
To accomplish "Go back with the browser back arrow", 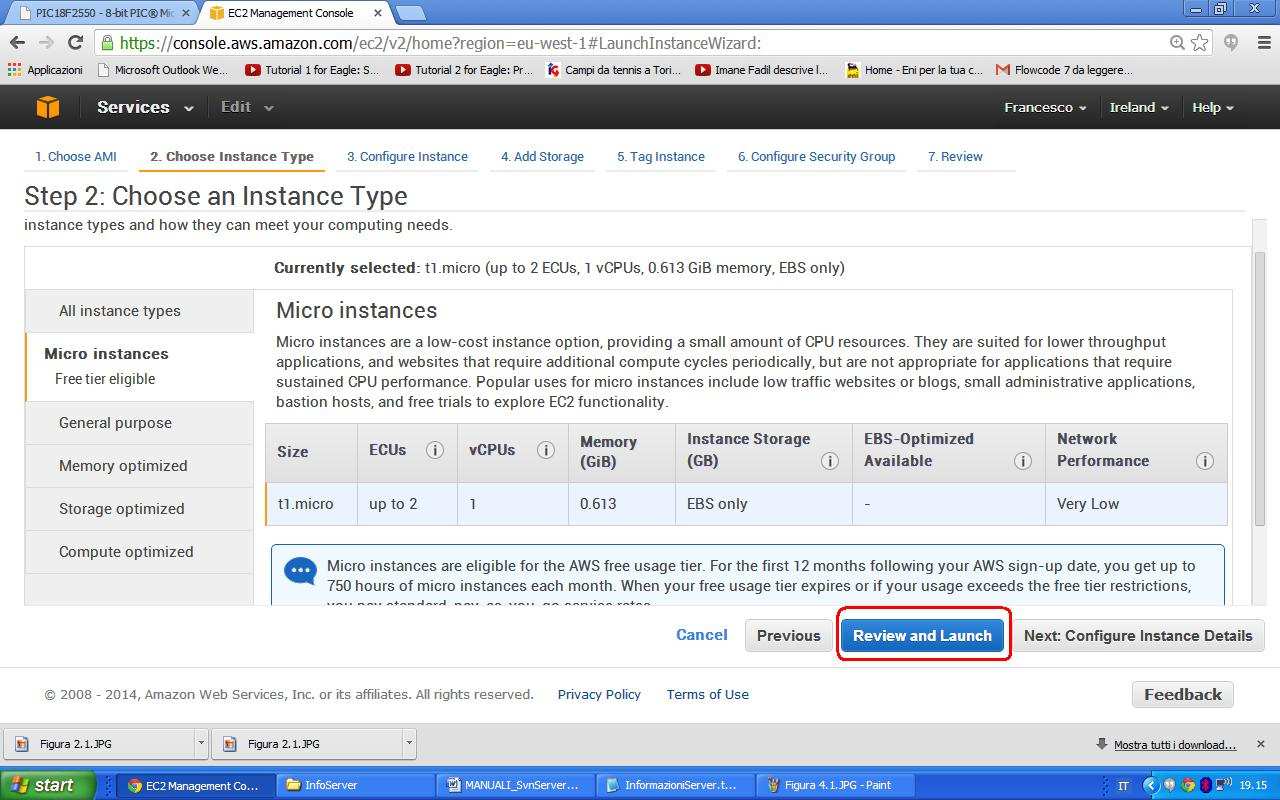I will (17, 42).
